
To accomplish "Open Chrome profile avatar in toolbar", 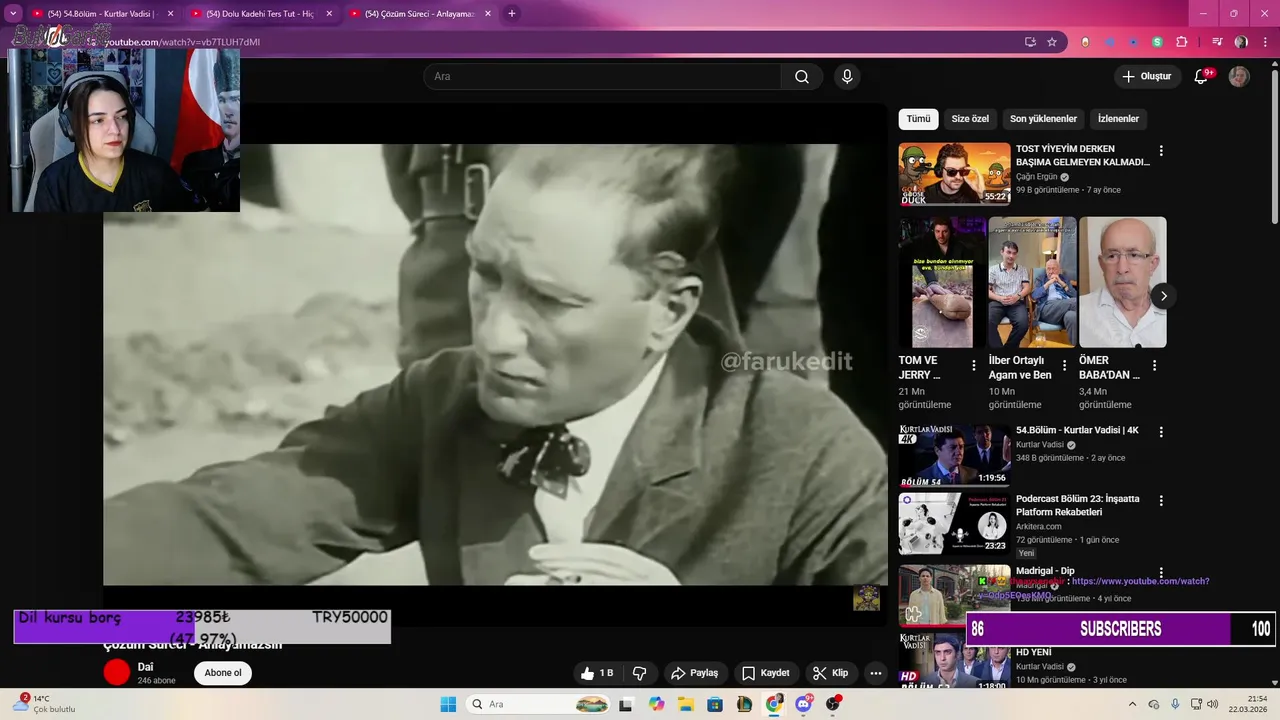I will click(x=1241, y=42).
